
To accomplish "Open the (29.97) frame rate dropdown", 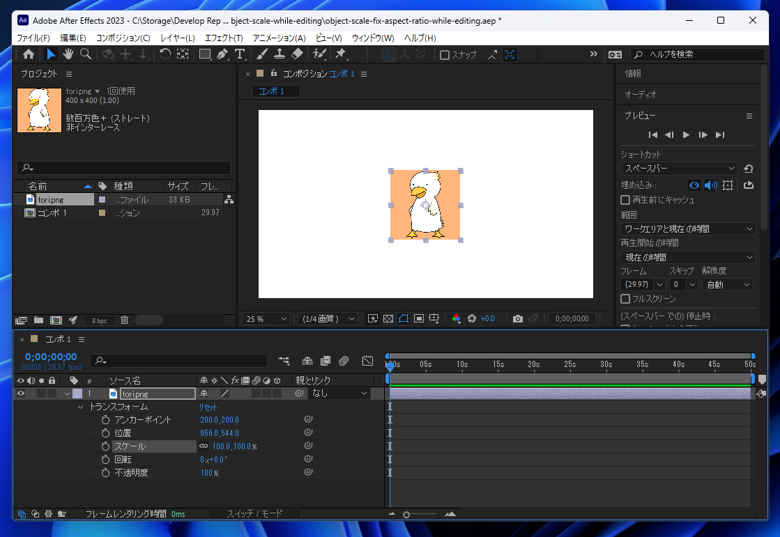I will 643,284.
